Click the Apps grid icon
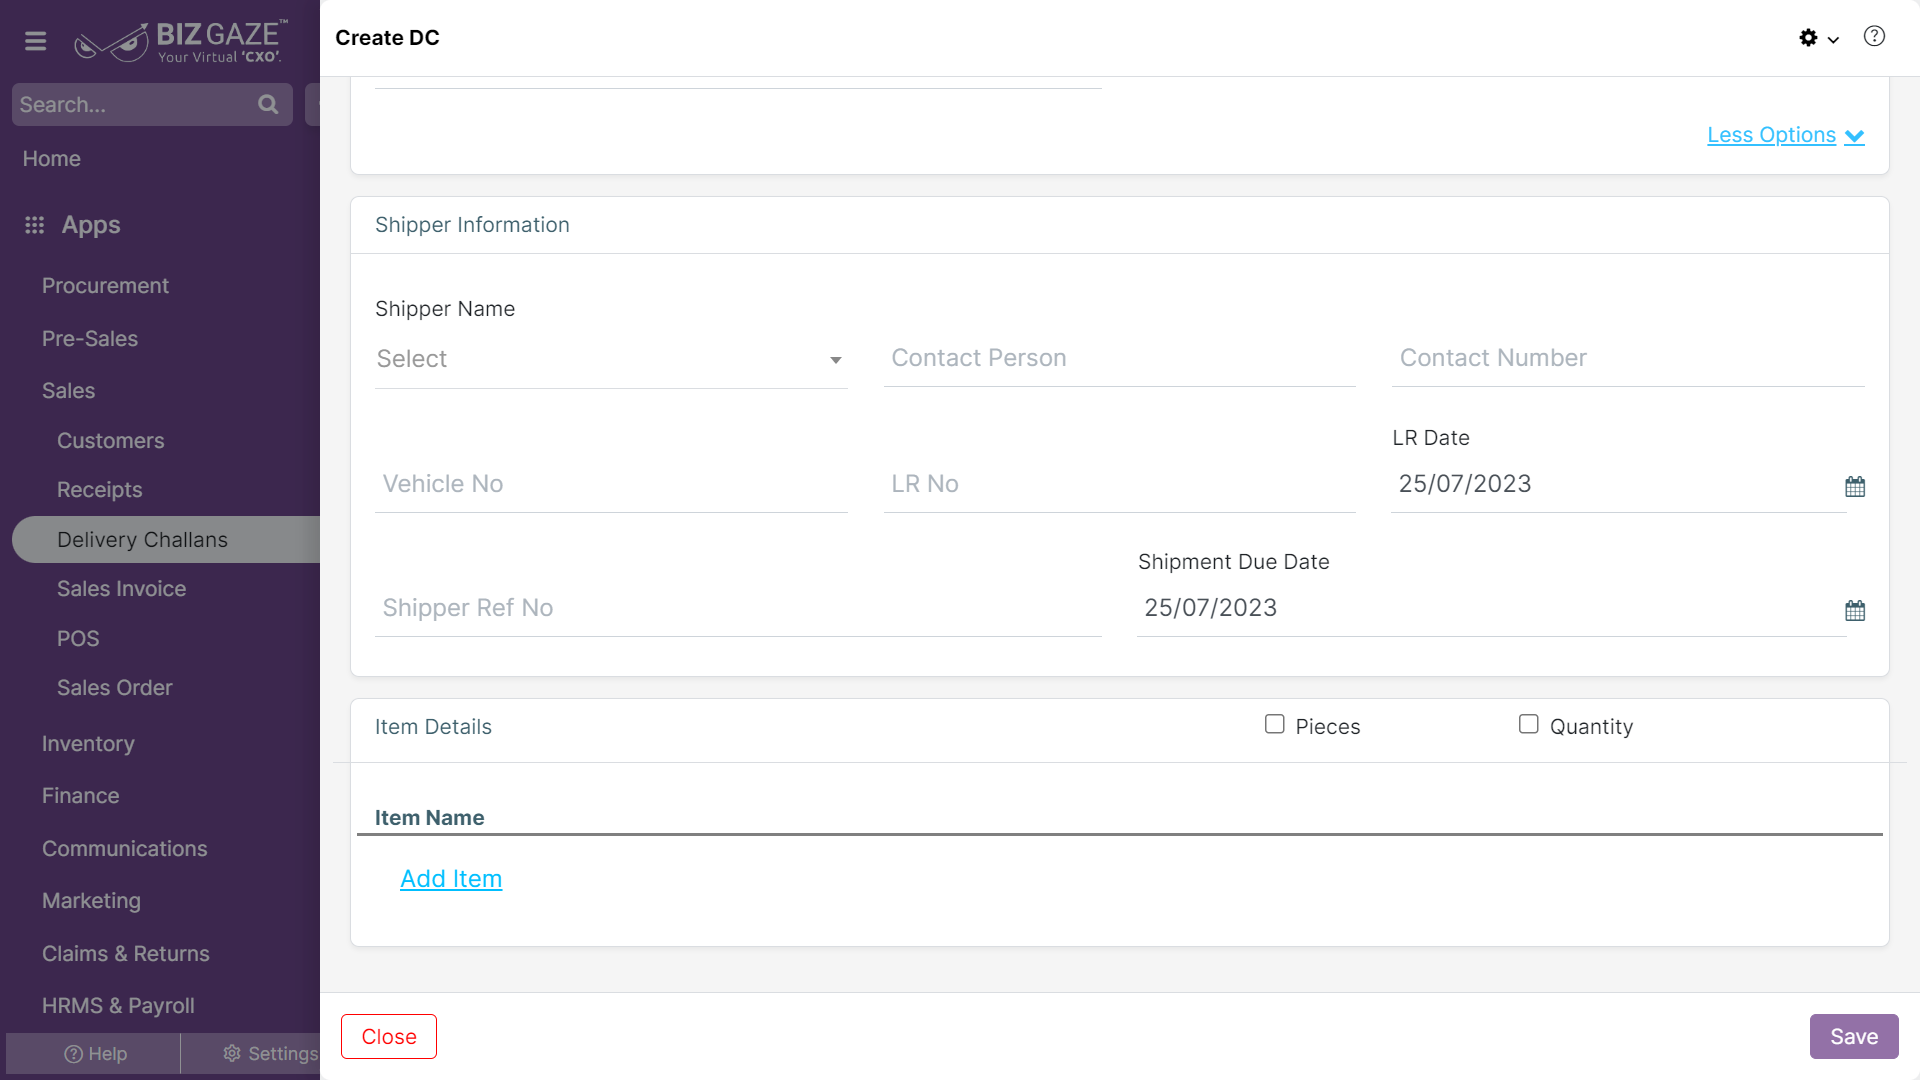Screen dimensions: 1920x1080 coord(35,225)
